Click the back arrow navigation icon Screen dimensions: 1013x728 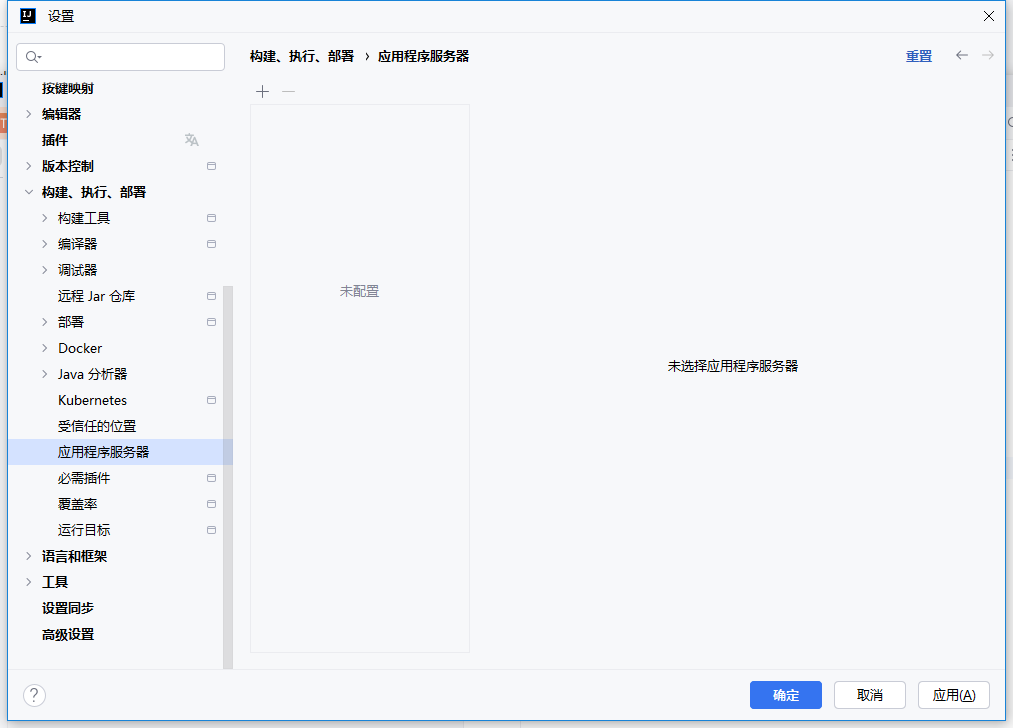tap(962, 56)
